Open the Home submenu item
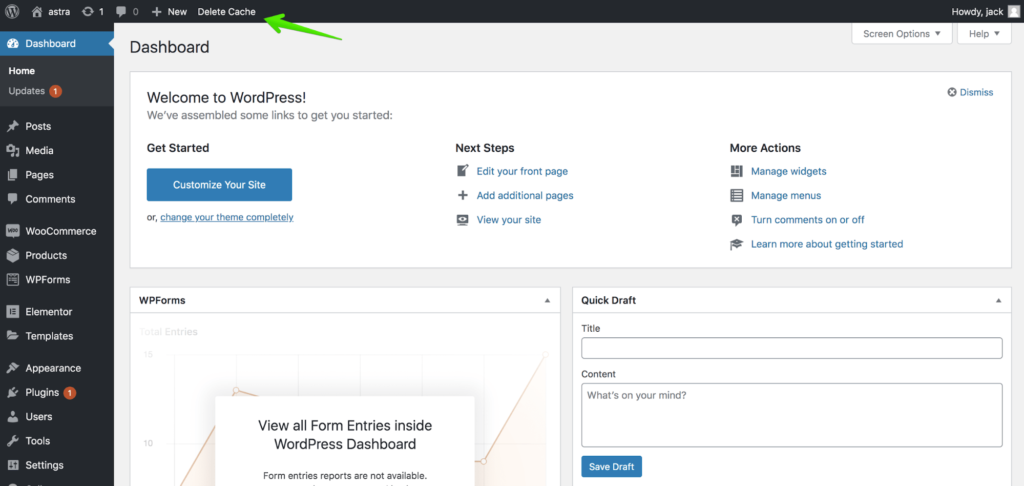The width and height of the screenshot is (1024, 486). click(22, 71)
